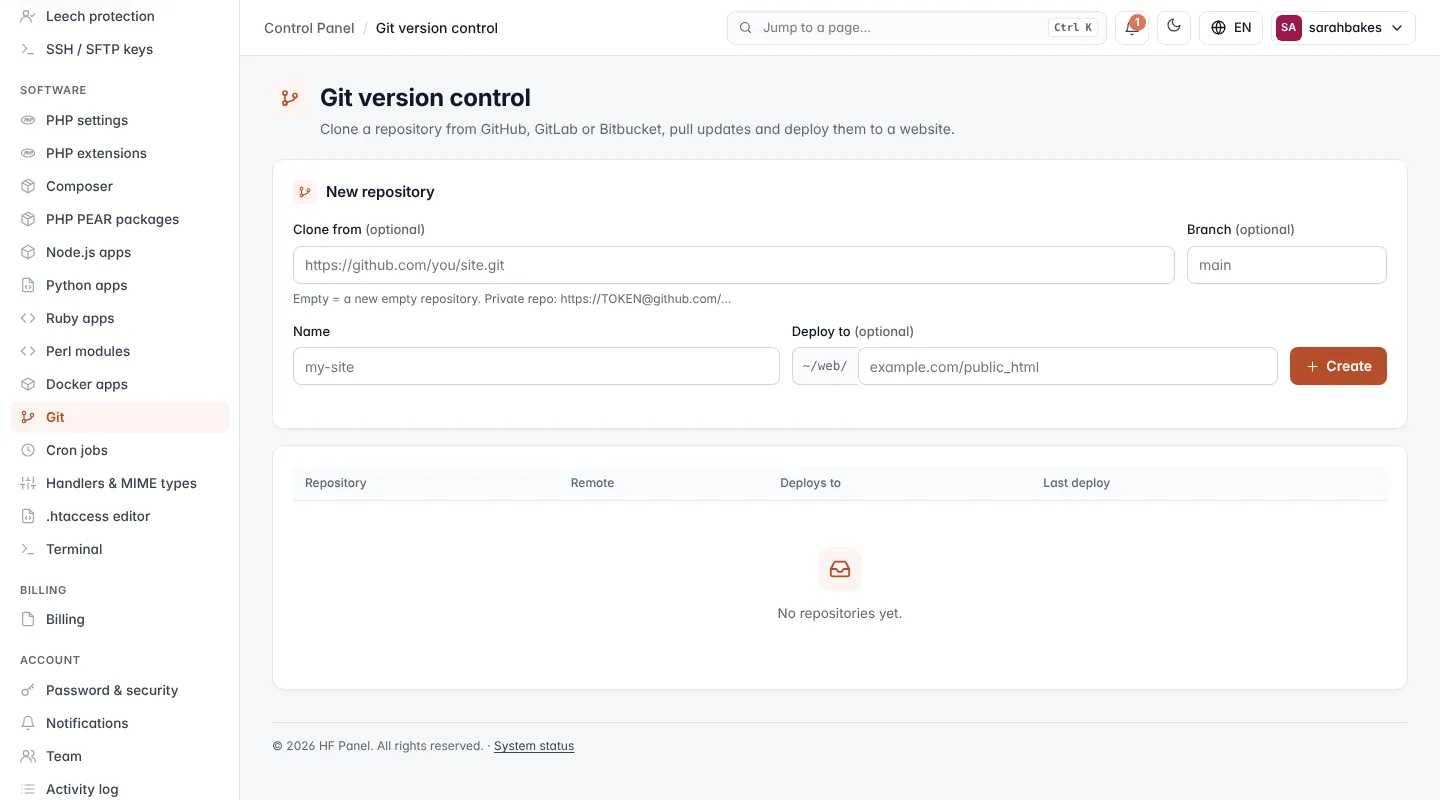Click the Docker apps box icon
Screen dimensions: 1440x800
(x=28, y=384)
